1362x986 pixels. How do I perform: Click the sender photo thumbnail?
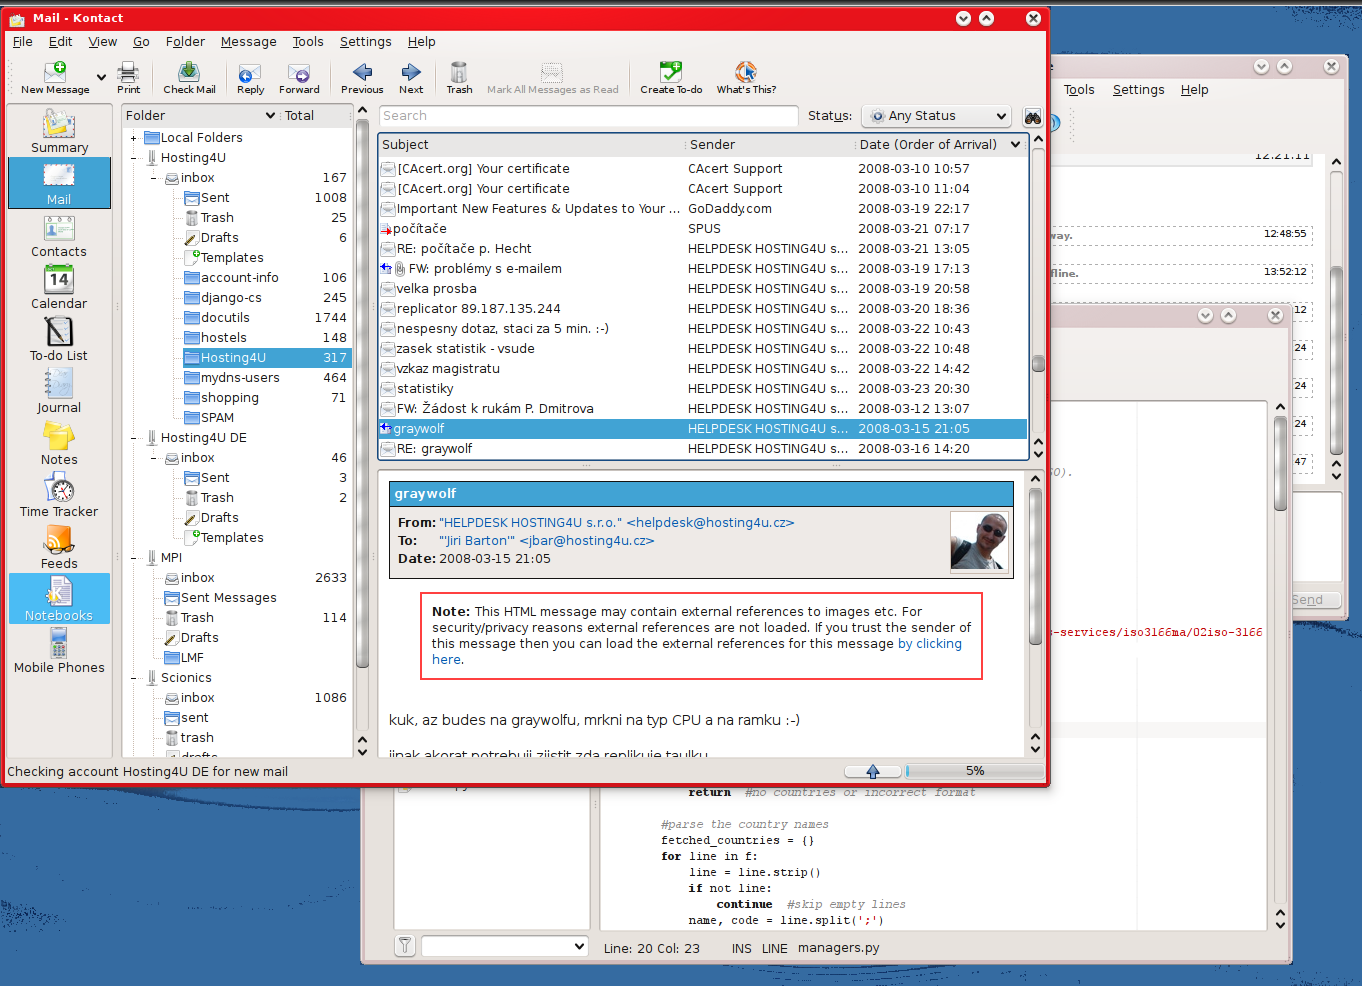[x=979, y=541]
